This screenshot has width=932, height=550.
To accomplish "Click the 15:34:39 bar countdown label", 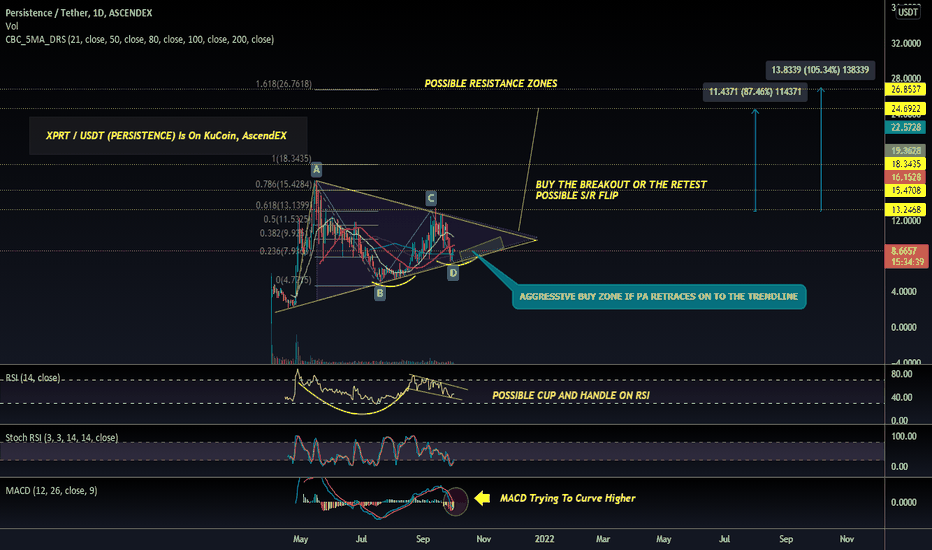I will point(906,262).
